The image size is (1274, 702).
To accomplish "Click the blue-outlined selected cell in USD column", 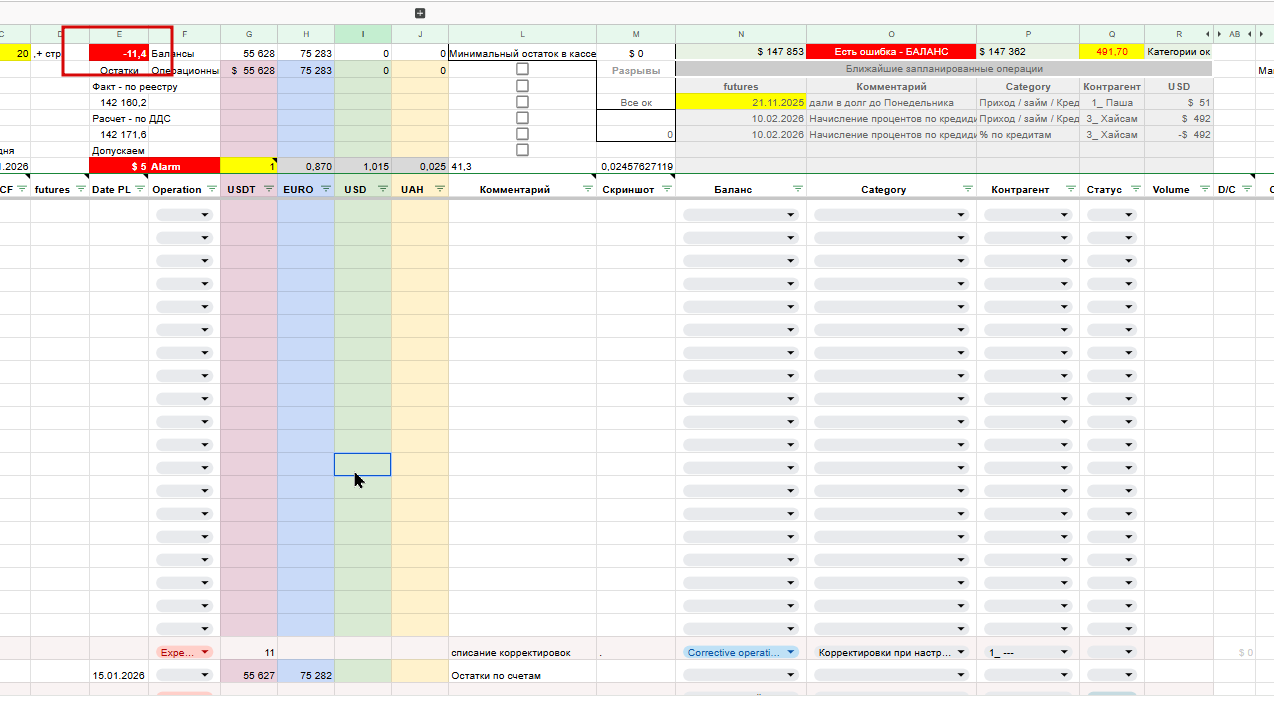I will [x=362, y=464].
